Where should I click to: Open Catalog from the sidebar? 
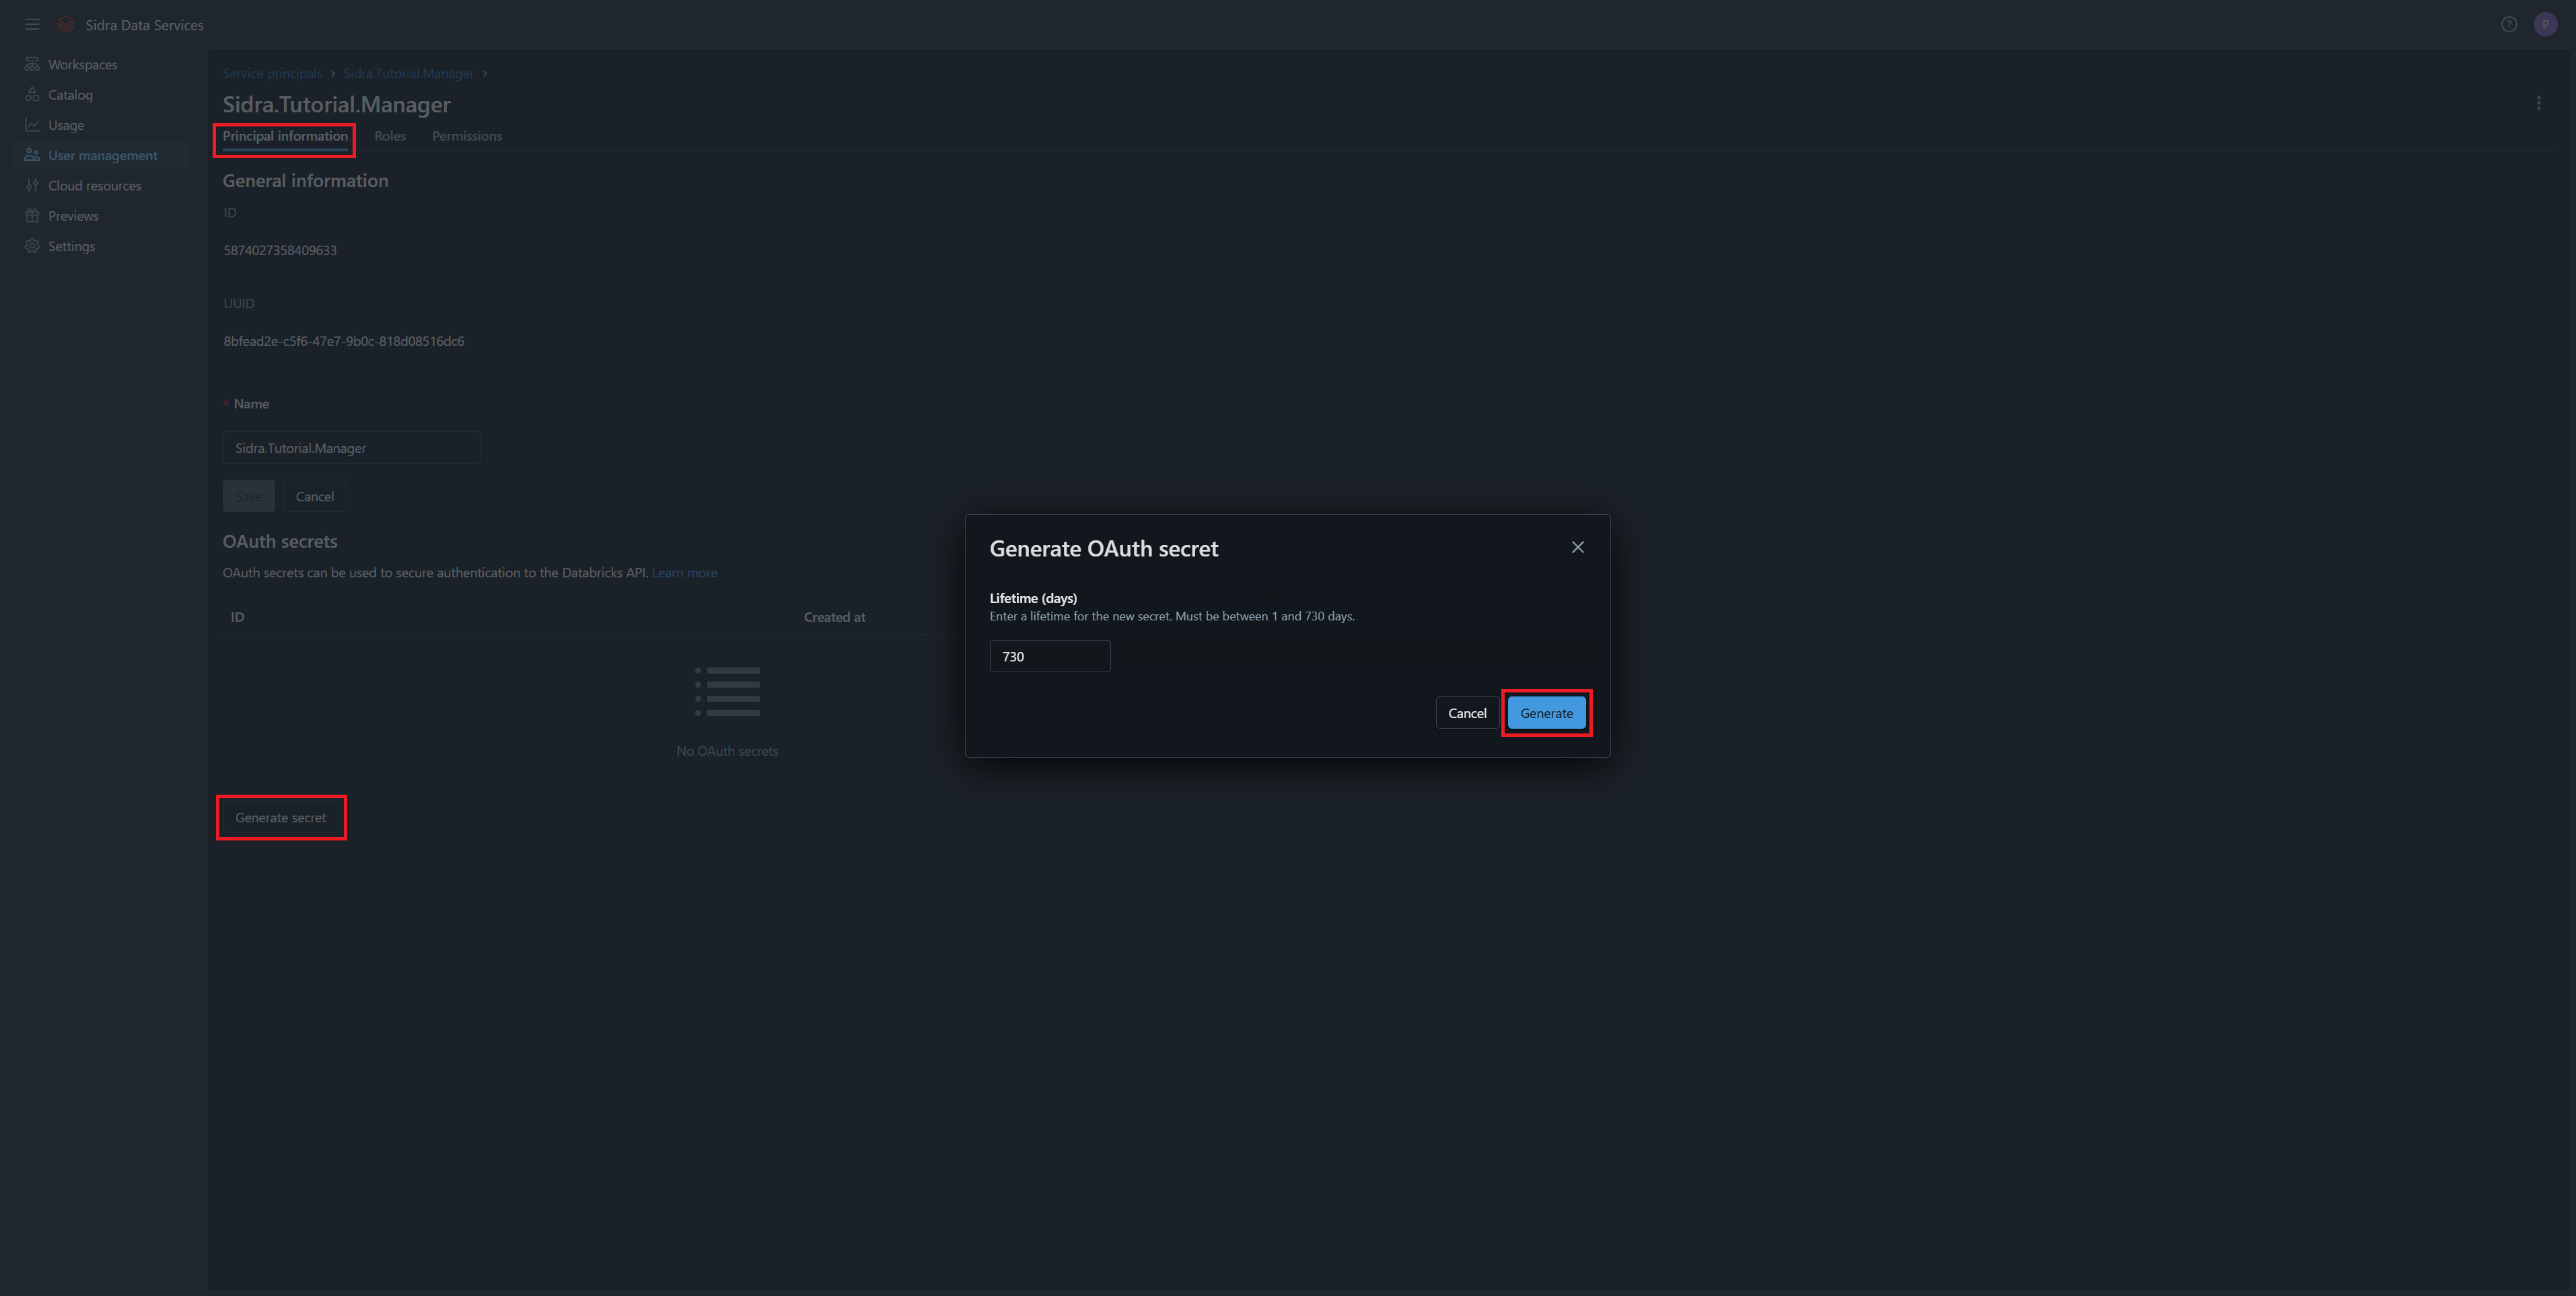[70, 95]
